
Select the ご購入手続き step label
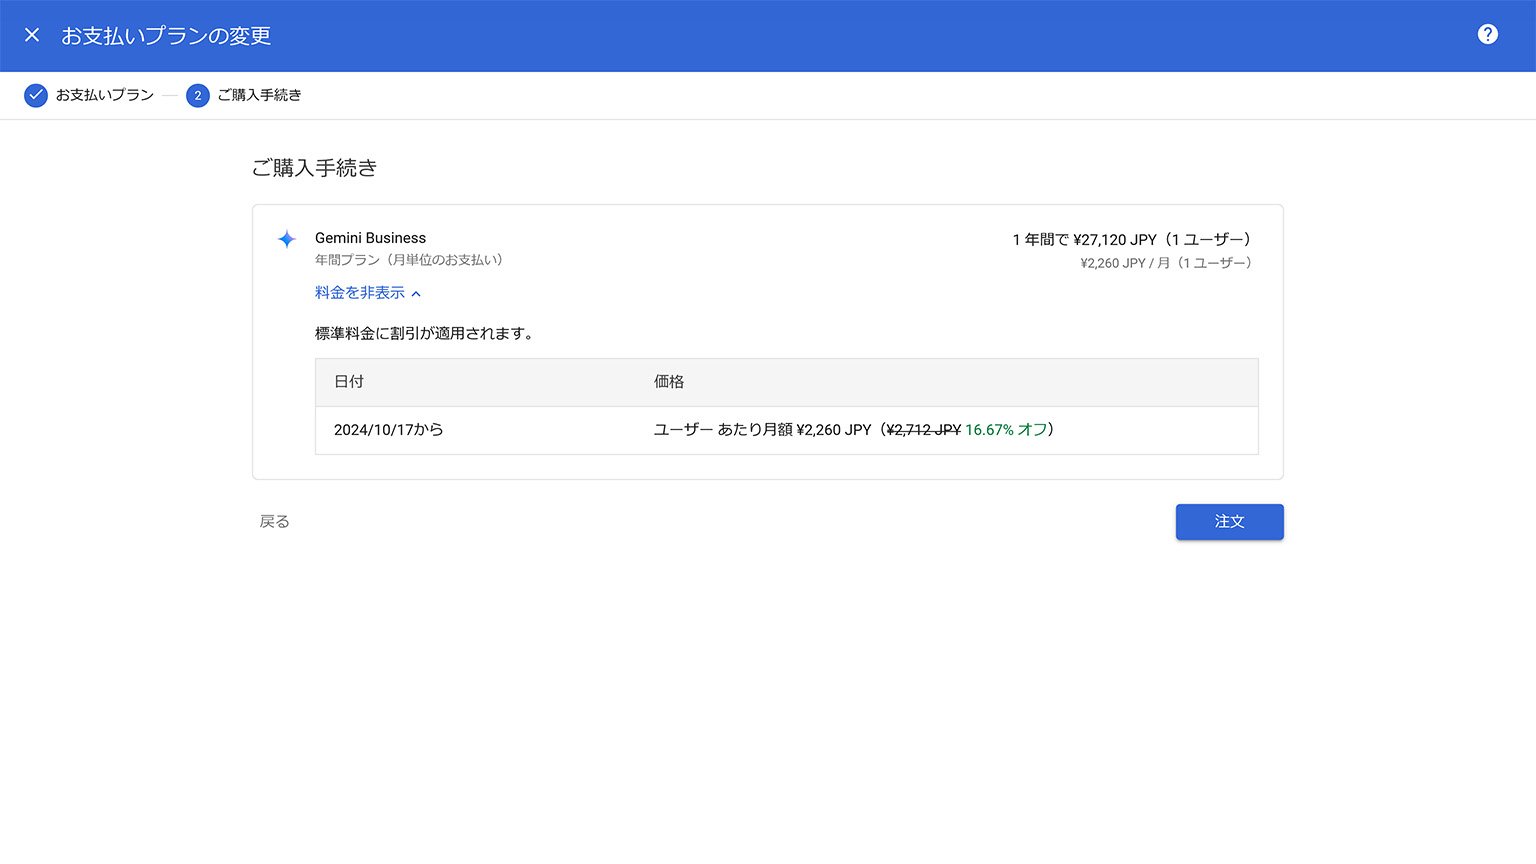pos(259,95)
